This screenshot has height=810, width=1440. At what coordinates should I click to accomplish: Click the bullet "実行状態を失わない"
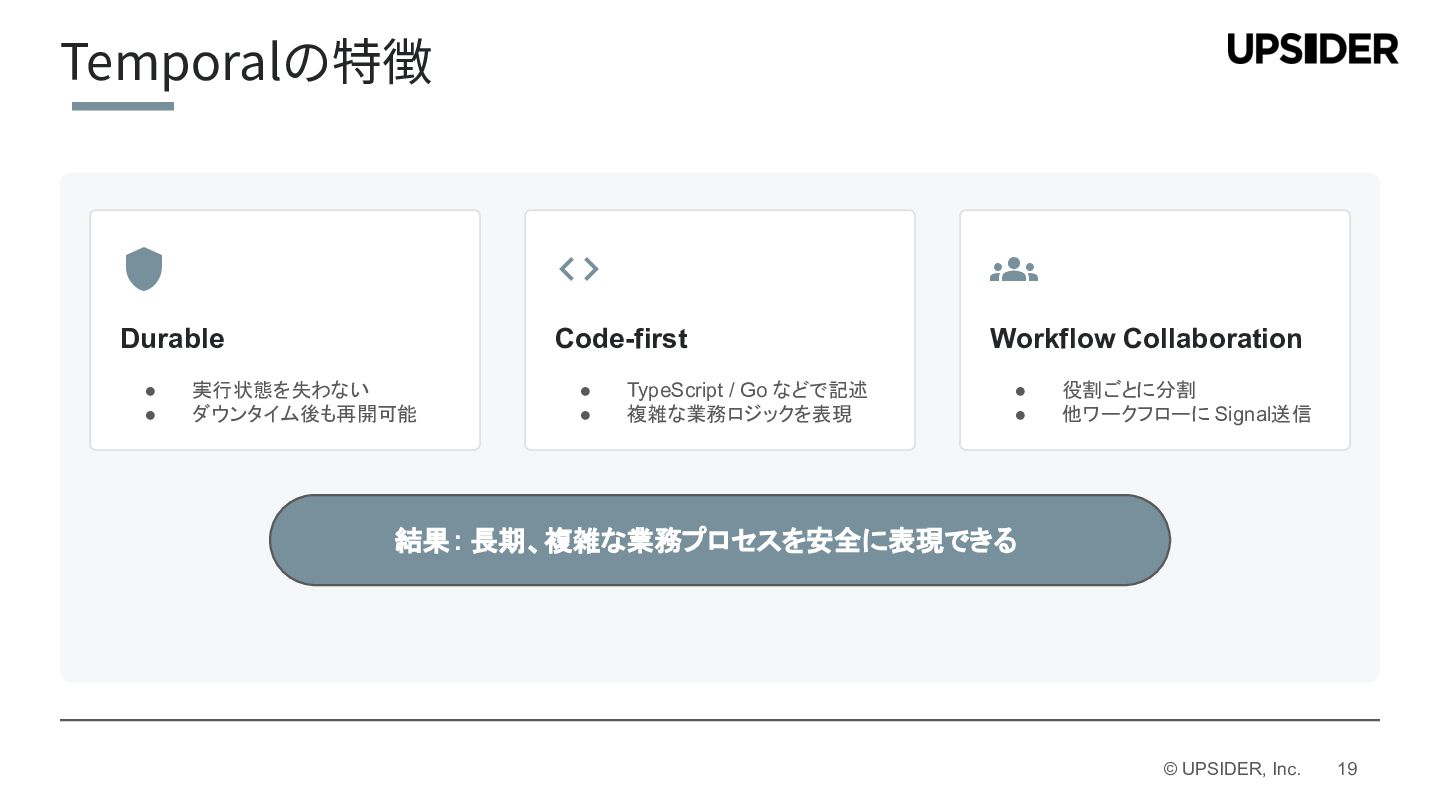pyautogui.click(x=281, y=390)
